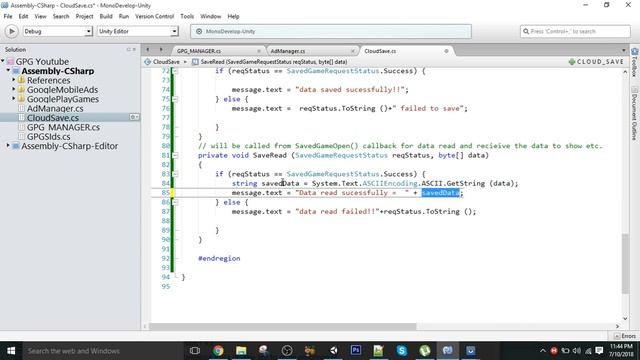
Task: Open the Debug configuration dropdown
Action: coord(57,31)
